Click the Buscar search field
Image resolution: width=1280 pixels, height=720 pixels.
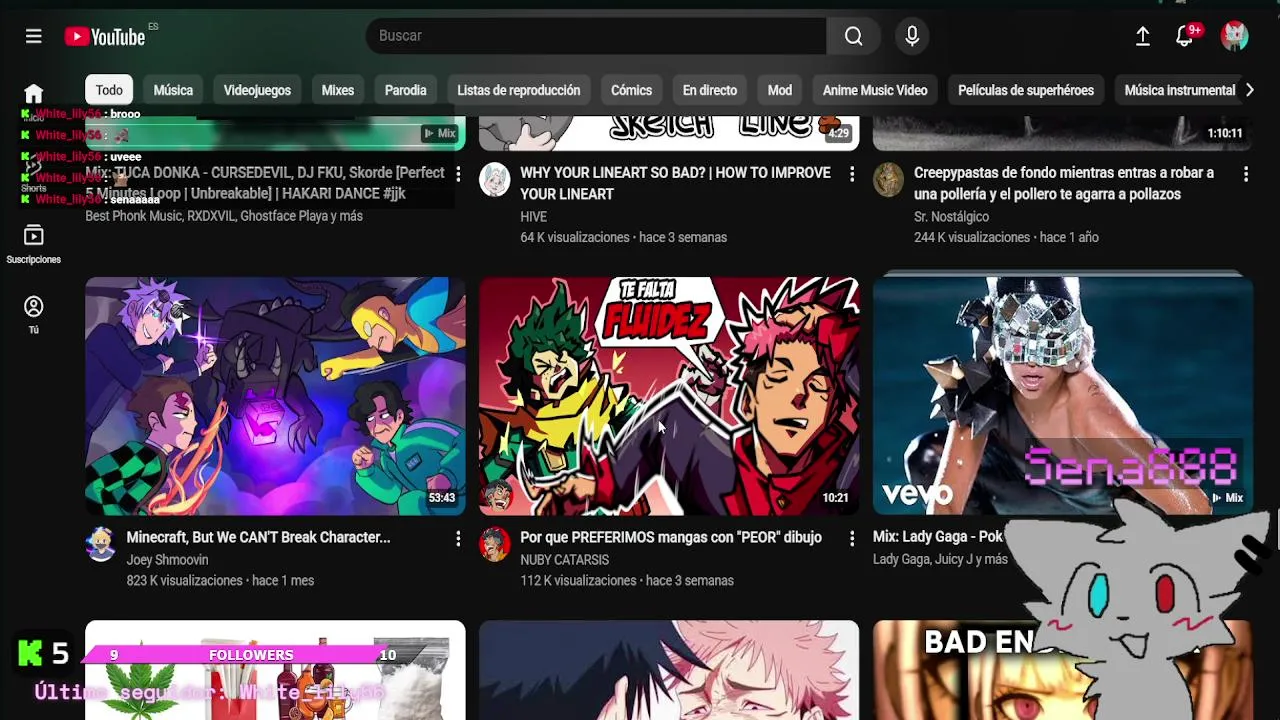(596, 36)
